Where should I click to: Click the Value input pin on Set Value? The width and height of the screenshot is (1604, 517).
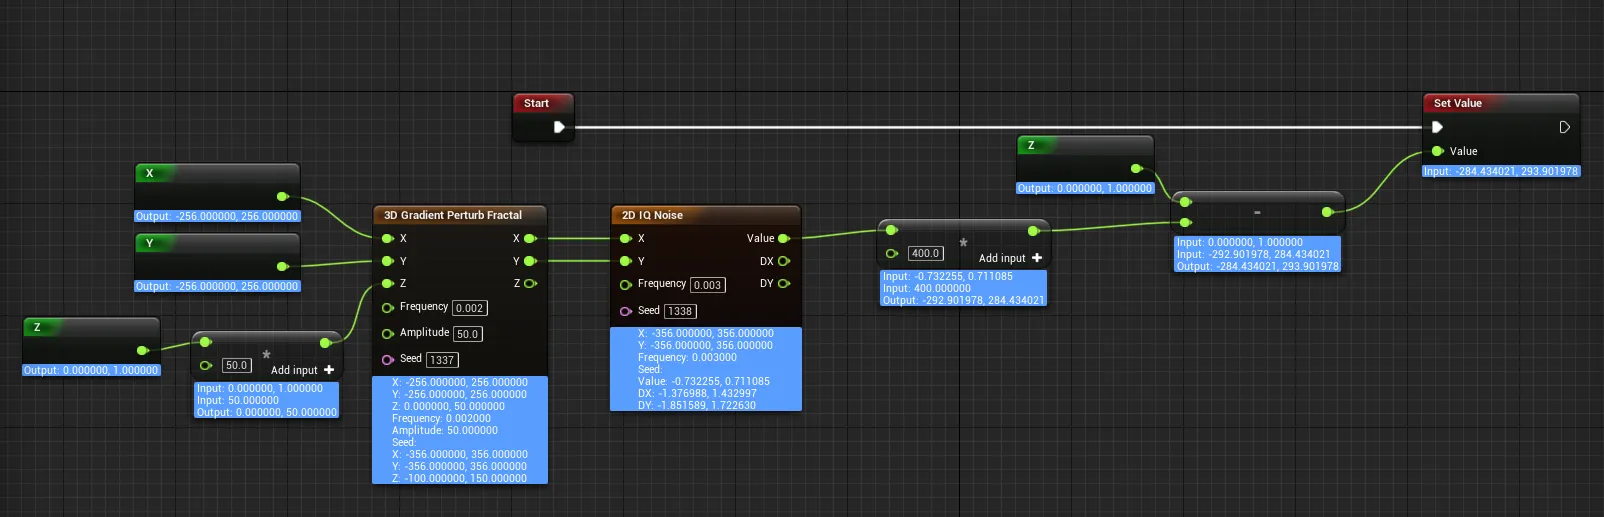pos(1437,151)
